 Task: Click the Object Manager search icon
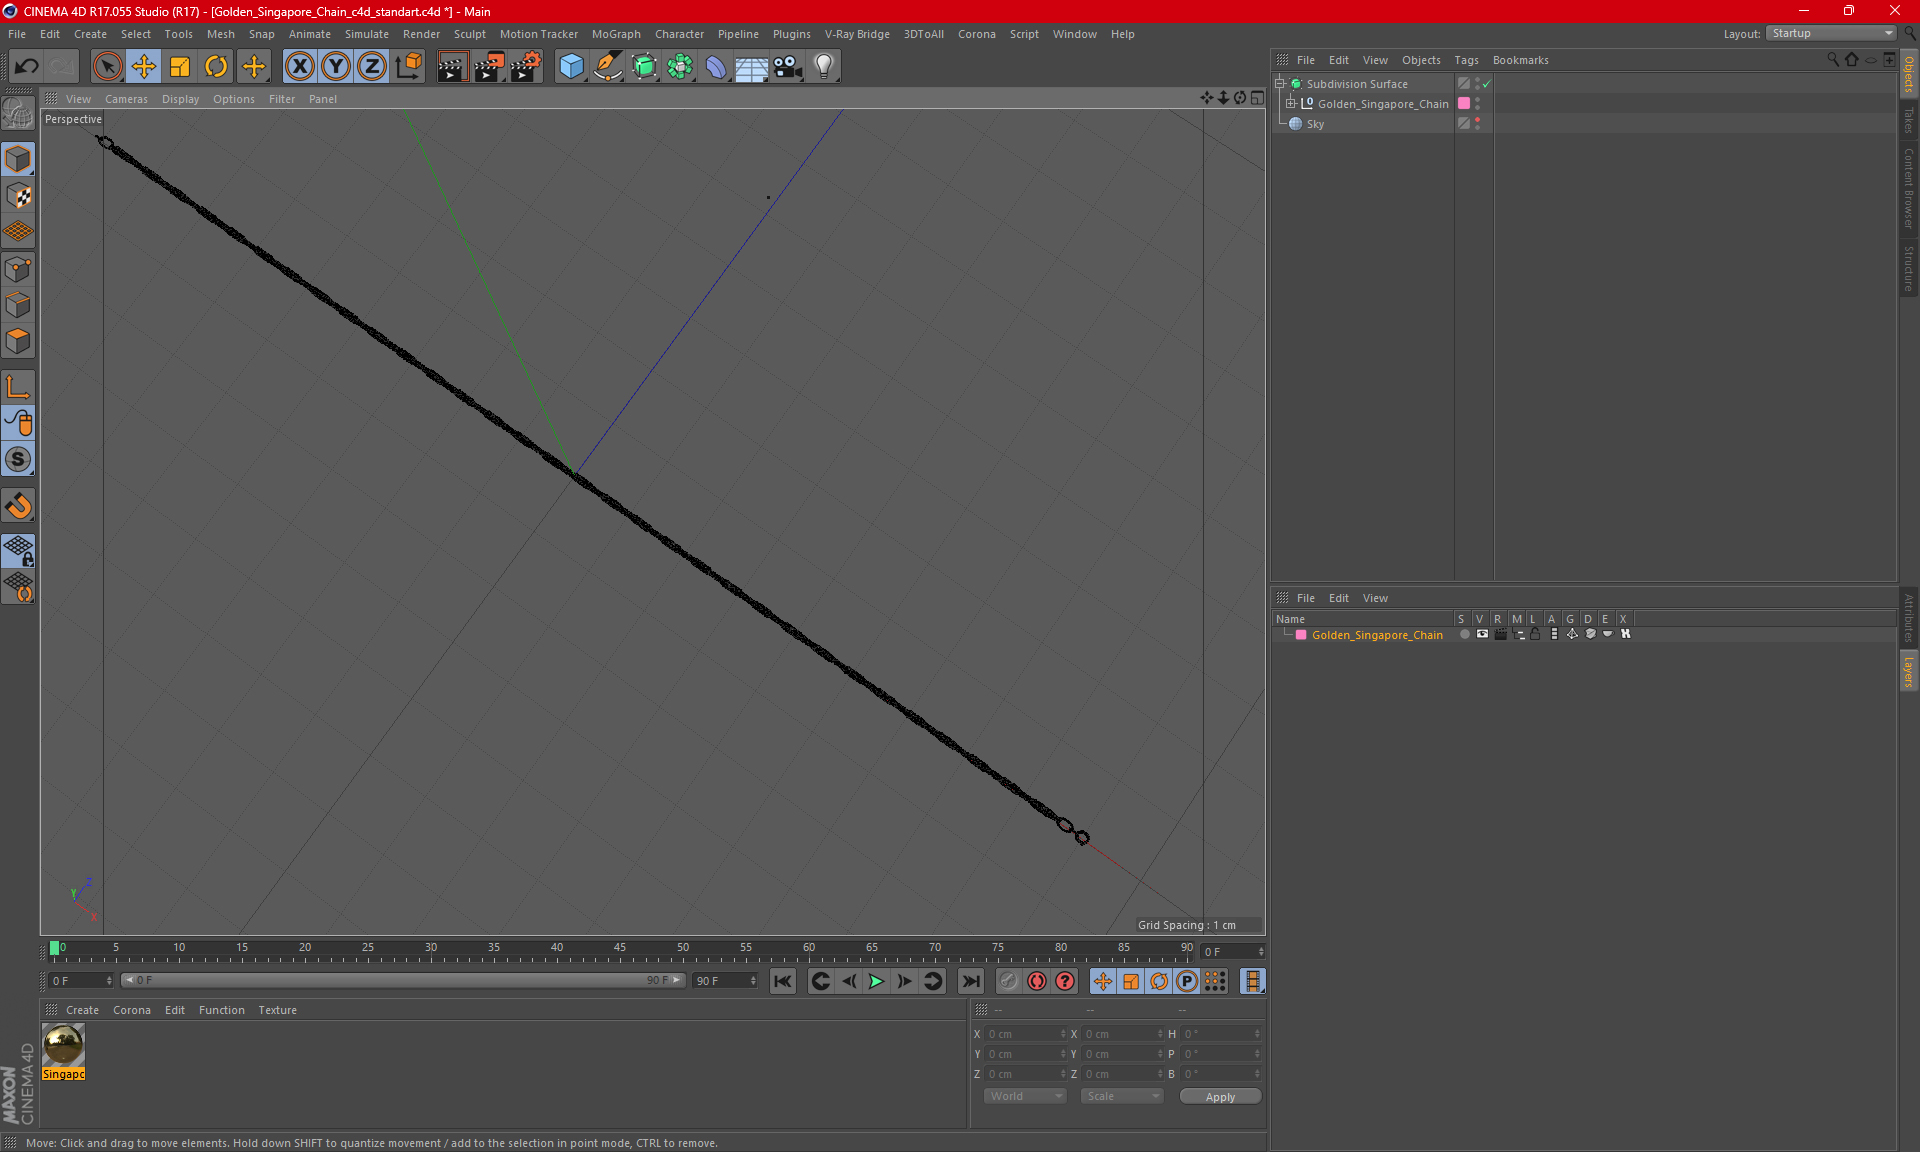pyautogui.click(x=1832, y=60)
